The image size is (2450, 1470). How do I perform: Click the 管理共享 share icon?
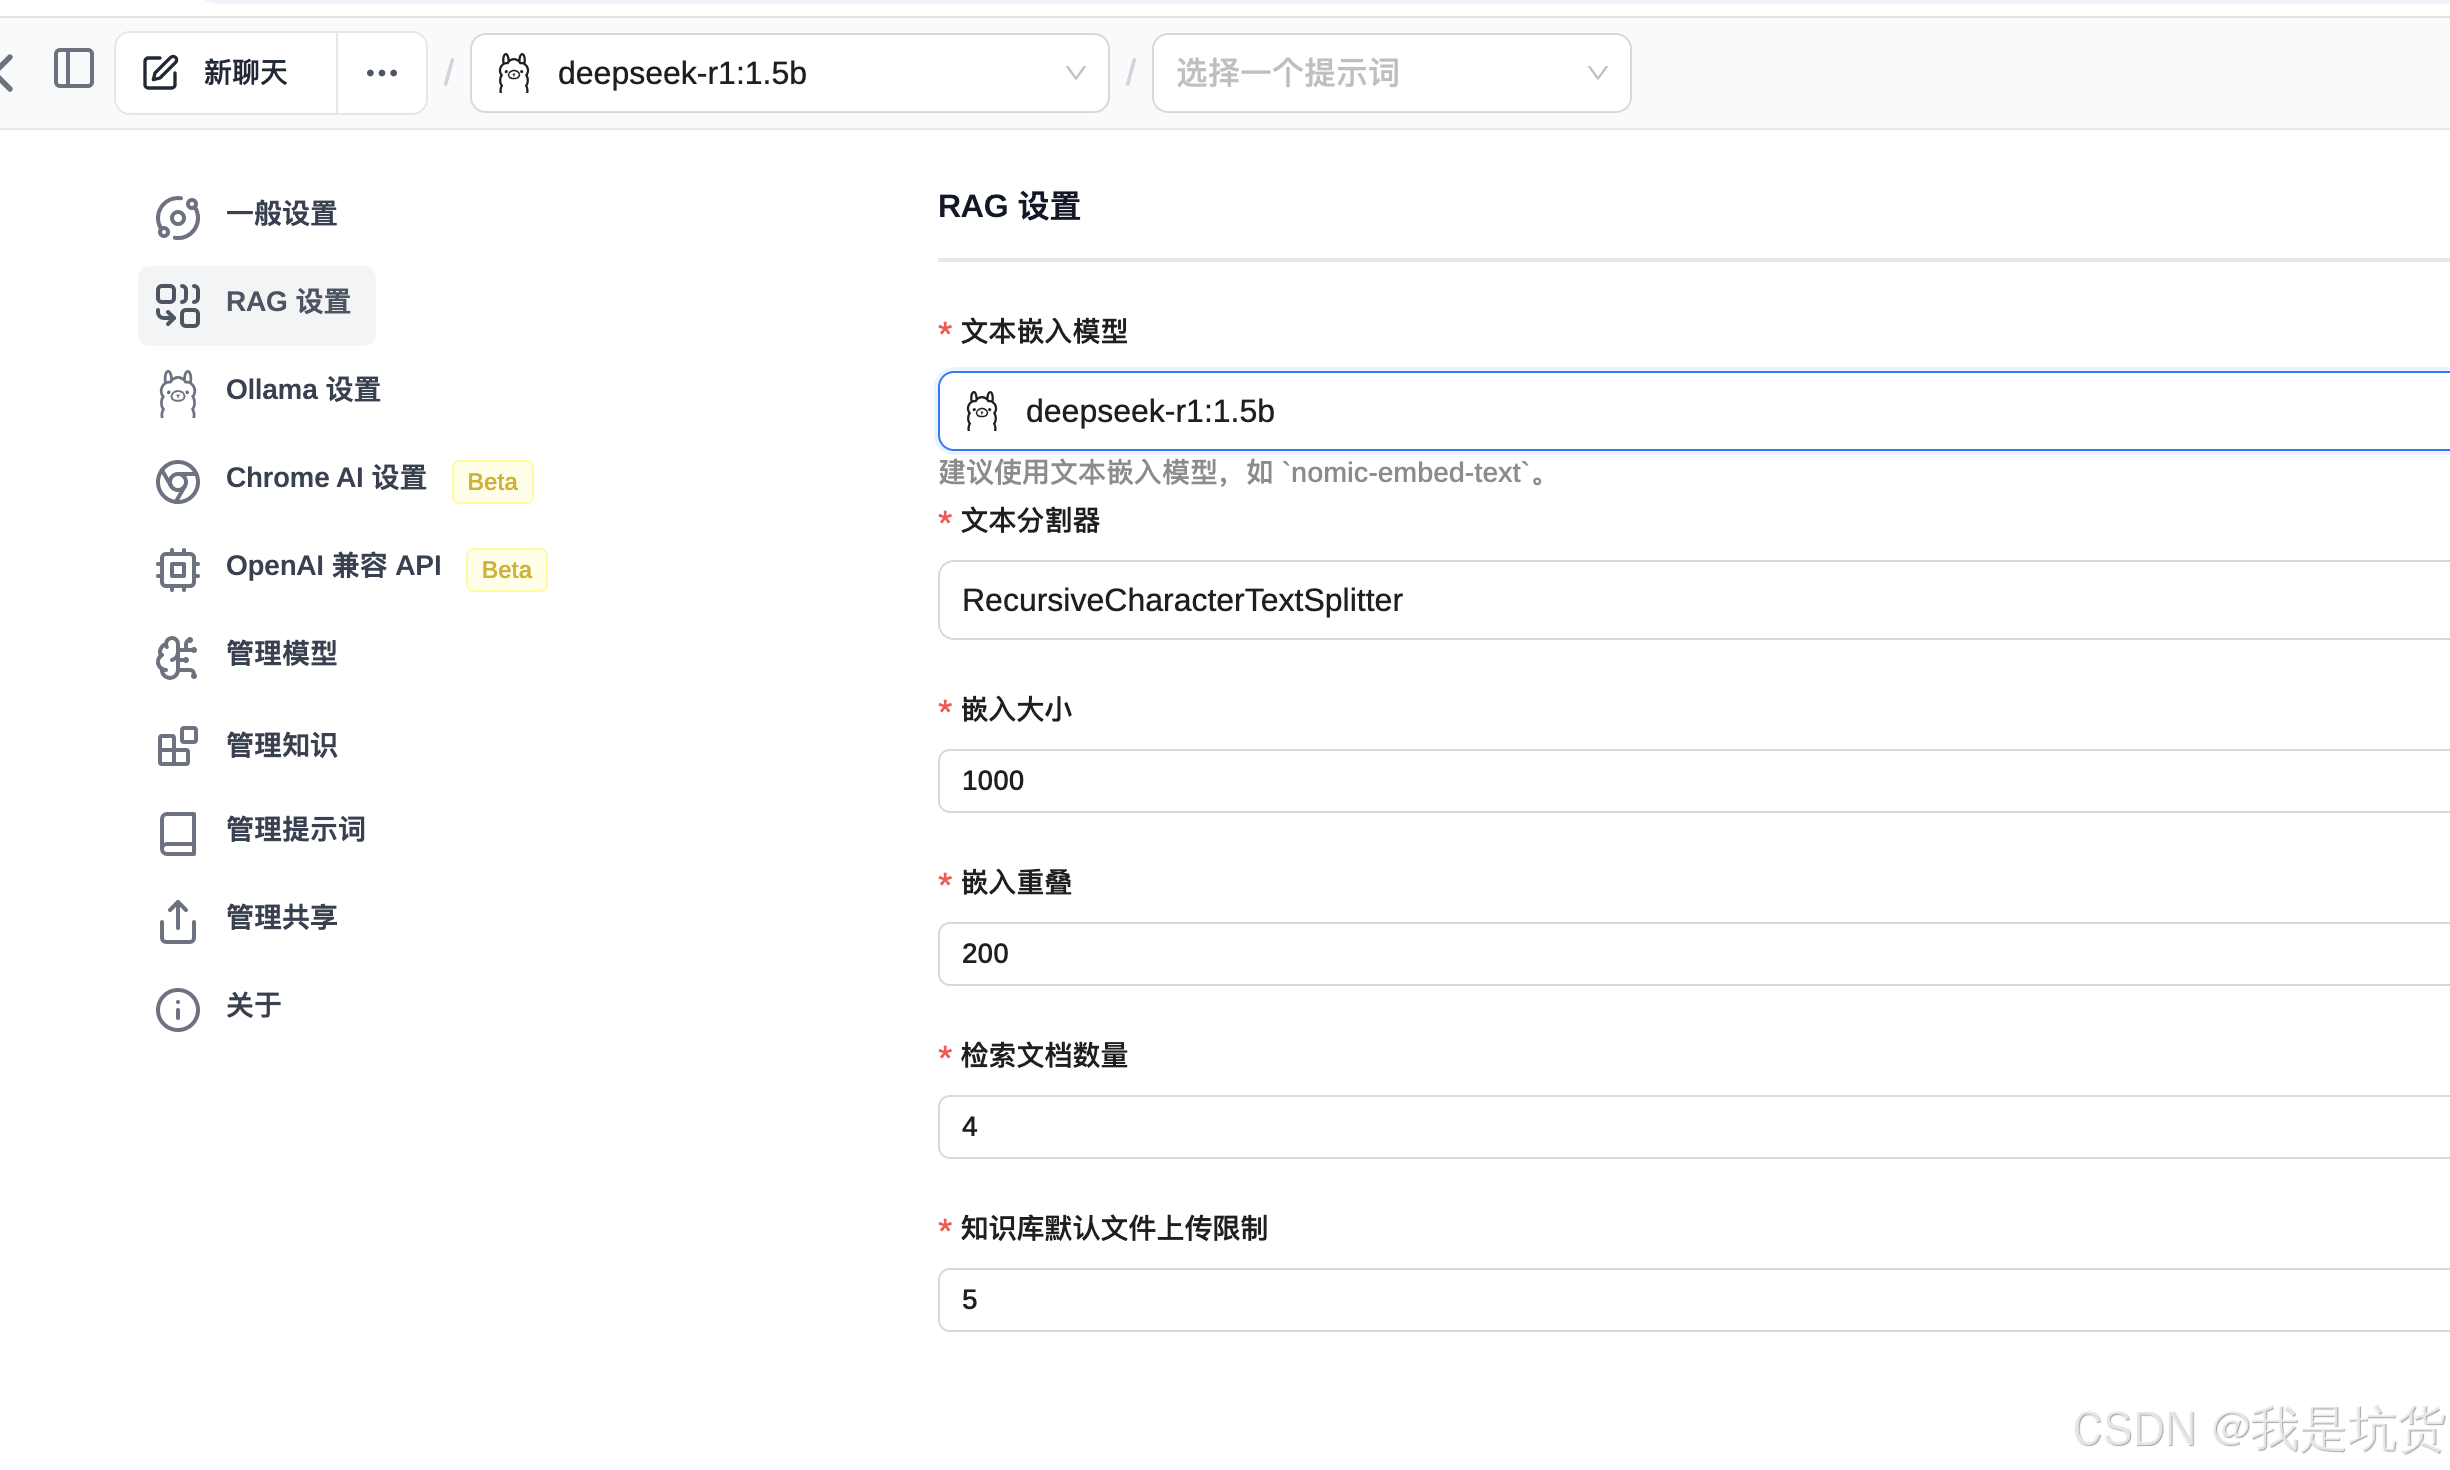click(178, 921)
